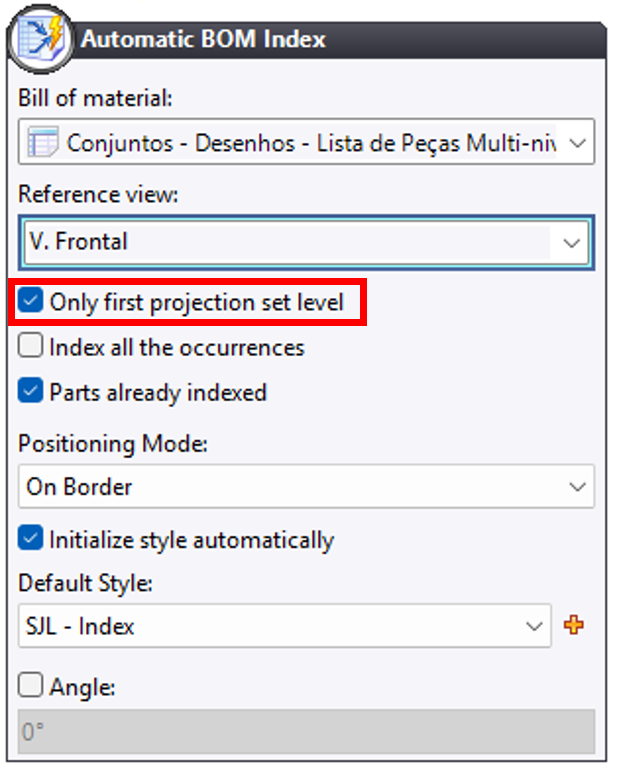Click the Only first projection set level label
Screen dimensions: 617x768
[197, 302]
